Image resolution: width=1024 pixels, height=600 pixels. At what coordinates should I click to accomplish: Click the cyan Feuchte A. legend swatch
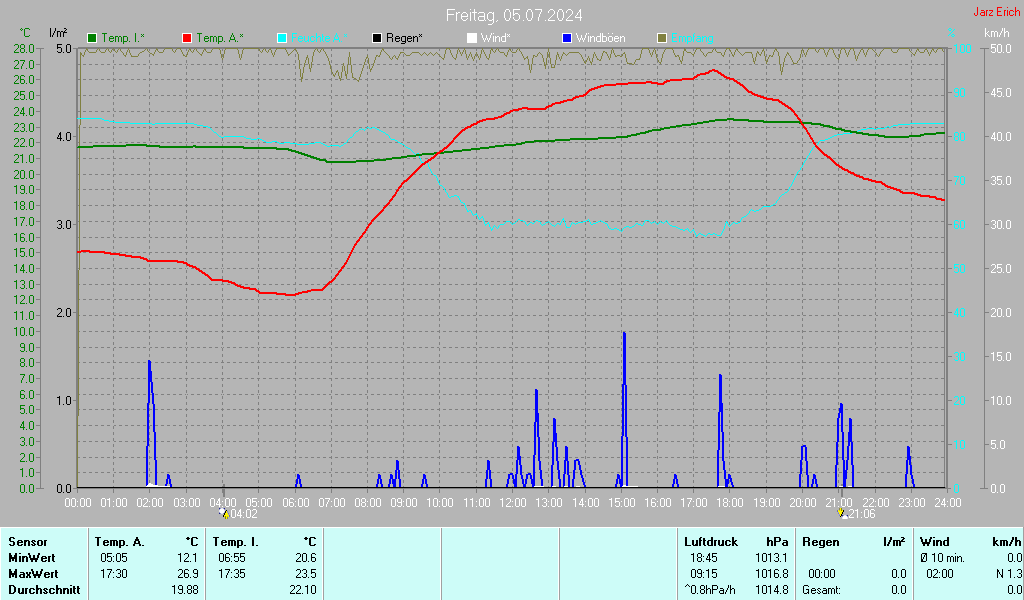[x=282, y=39]
